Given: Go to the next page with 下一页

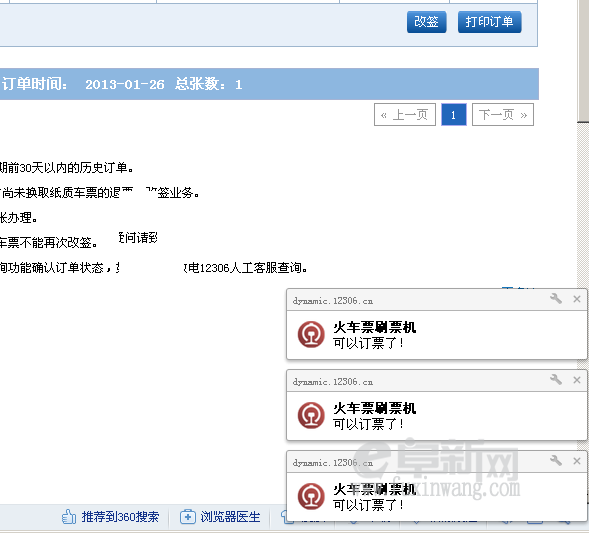Looking at the screenshot, I should 503,115.
